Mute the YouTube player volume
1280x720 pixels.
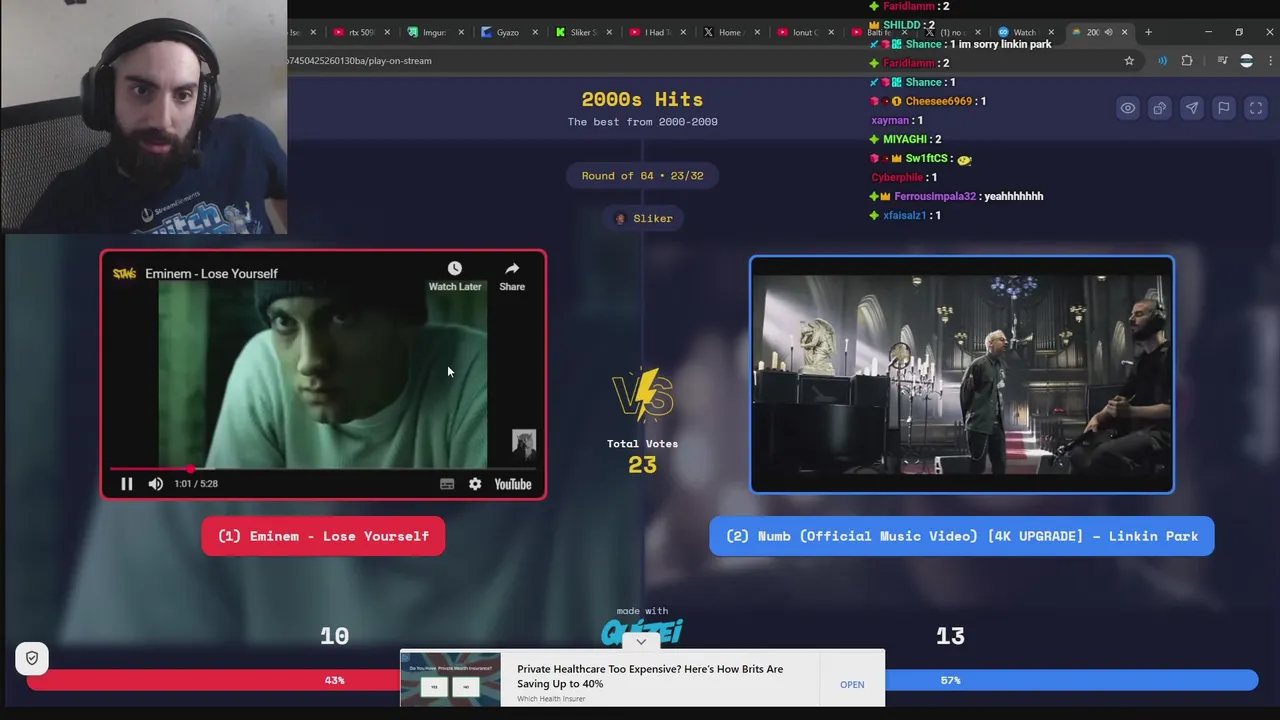(156, 484)
